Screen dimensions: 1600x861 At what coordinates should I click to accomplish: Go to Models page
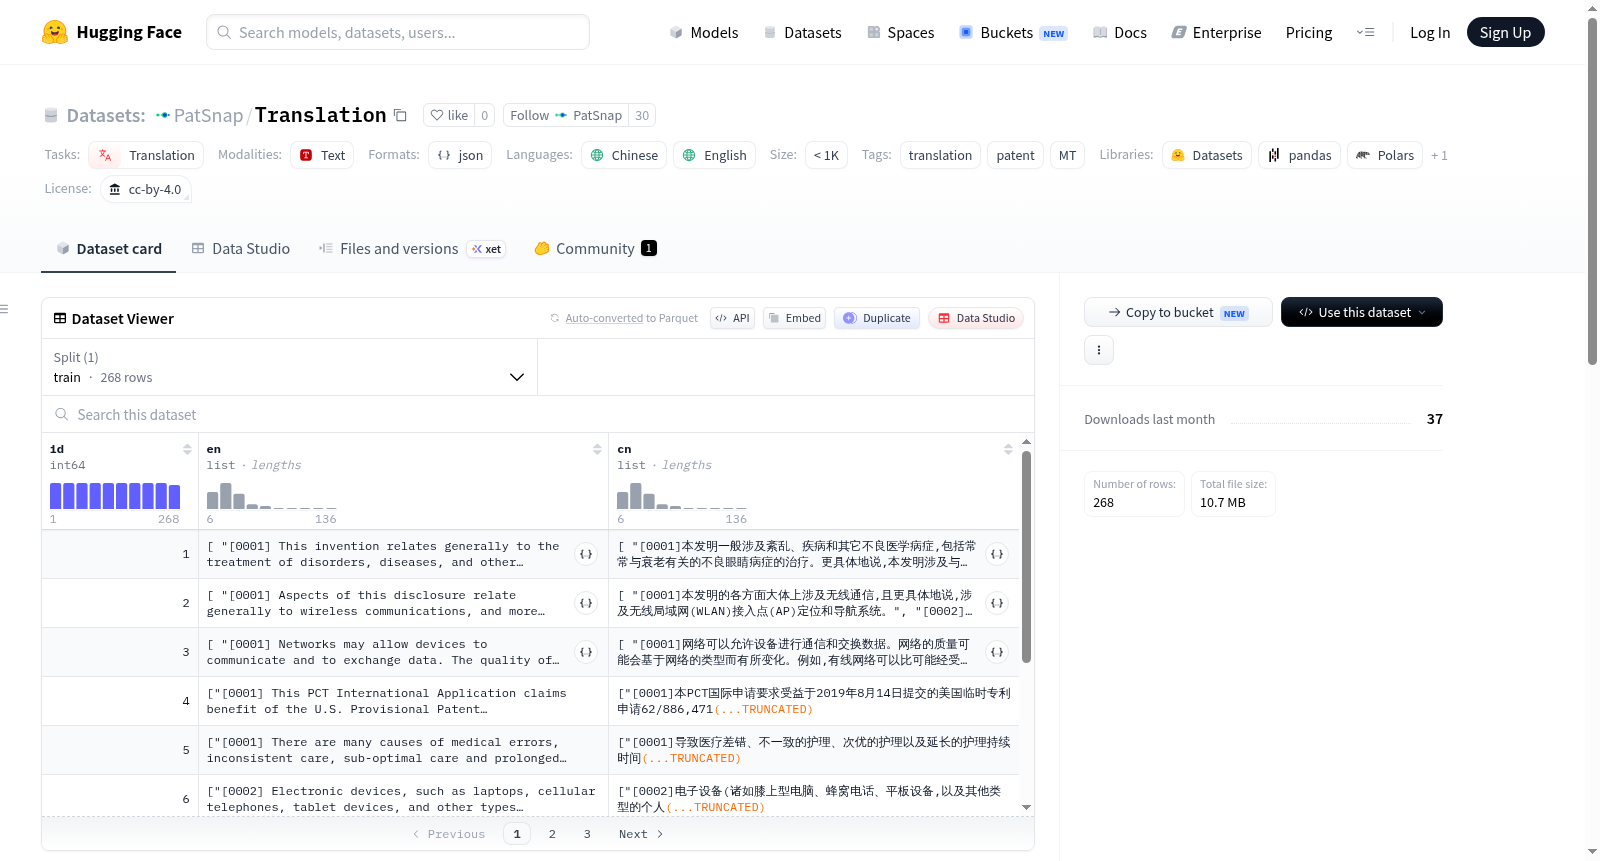point(704,32)
